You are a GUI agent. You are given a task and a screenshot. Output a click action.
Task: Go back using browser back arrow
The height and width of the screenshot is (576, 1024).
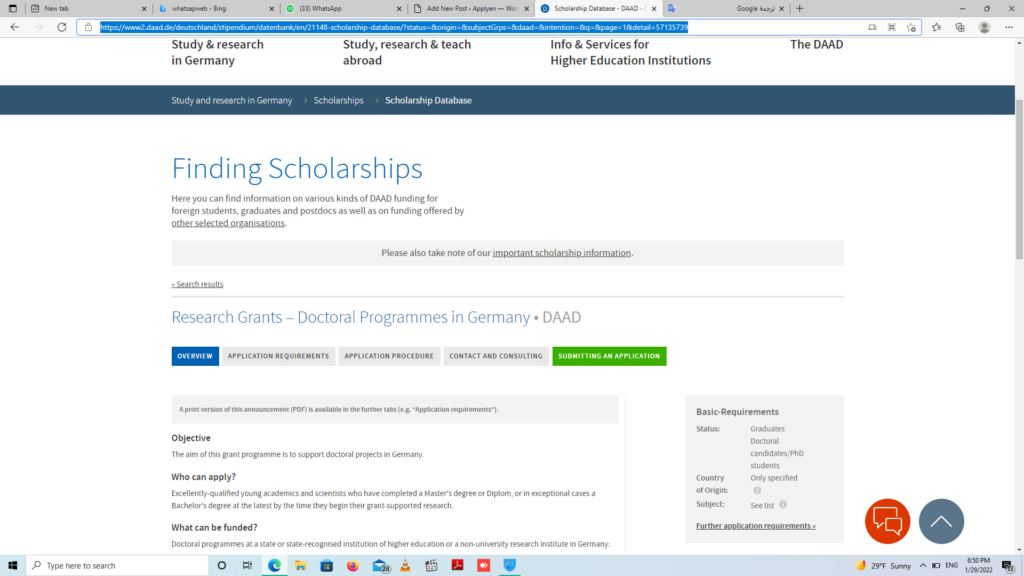click(14, 27)
